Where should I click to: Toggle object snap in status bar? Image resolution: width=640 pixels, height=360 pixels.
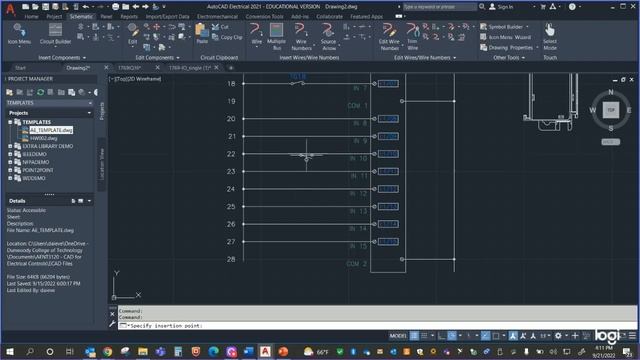coord(496,336)
